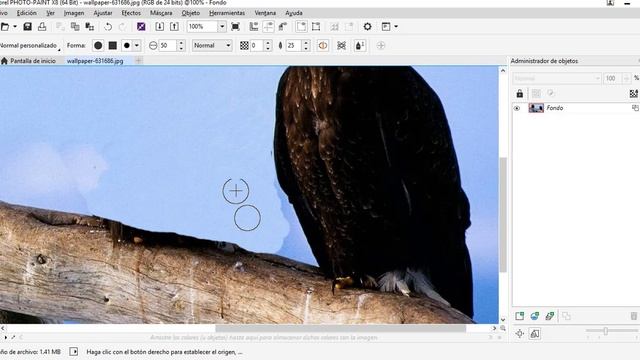This screenshot has width=640, height=360.
Task: Click the purple search content icon
Action: click(141, 27)
